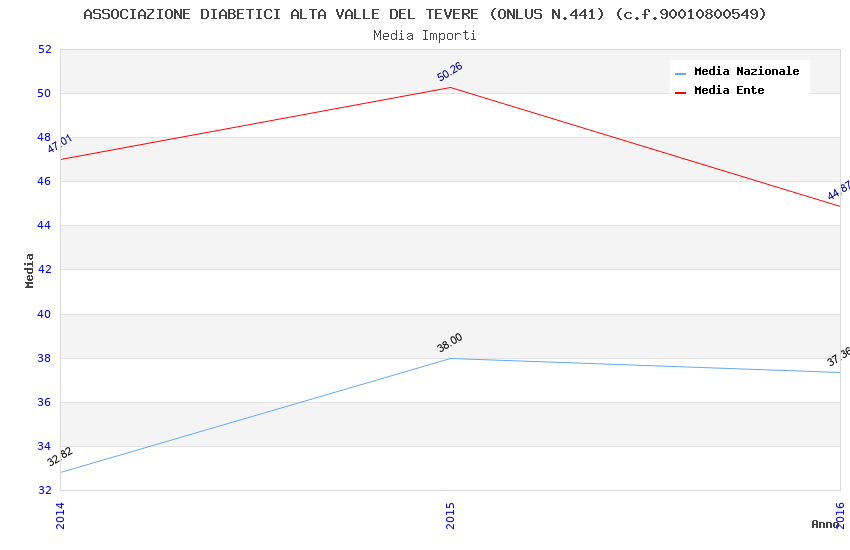The height and width of the screenshot is (550, 850).
Task: Click the 40 y-axis tick label
Action: click(44, 314)
